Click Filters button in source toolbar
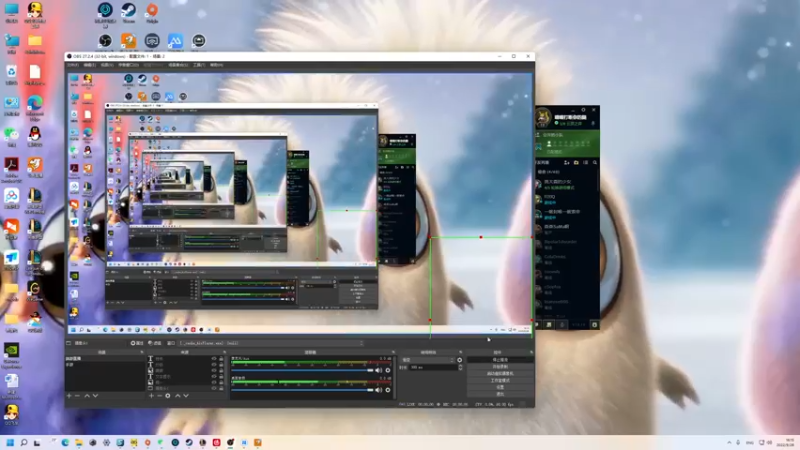800x450 pixels. (155, 343)
